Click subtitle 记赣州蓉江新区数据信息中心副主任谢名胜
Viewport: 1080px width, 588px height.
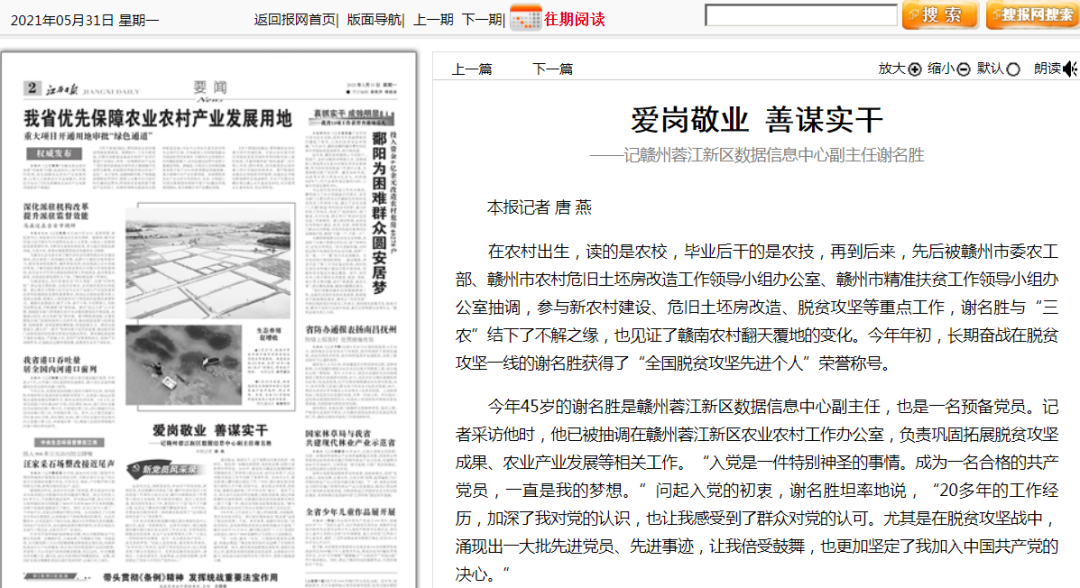pyautogui.click(x=756, y=155)
